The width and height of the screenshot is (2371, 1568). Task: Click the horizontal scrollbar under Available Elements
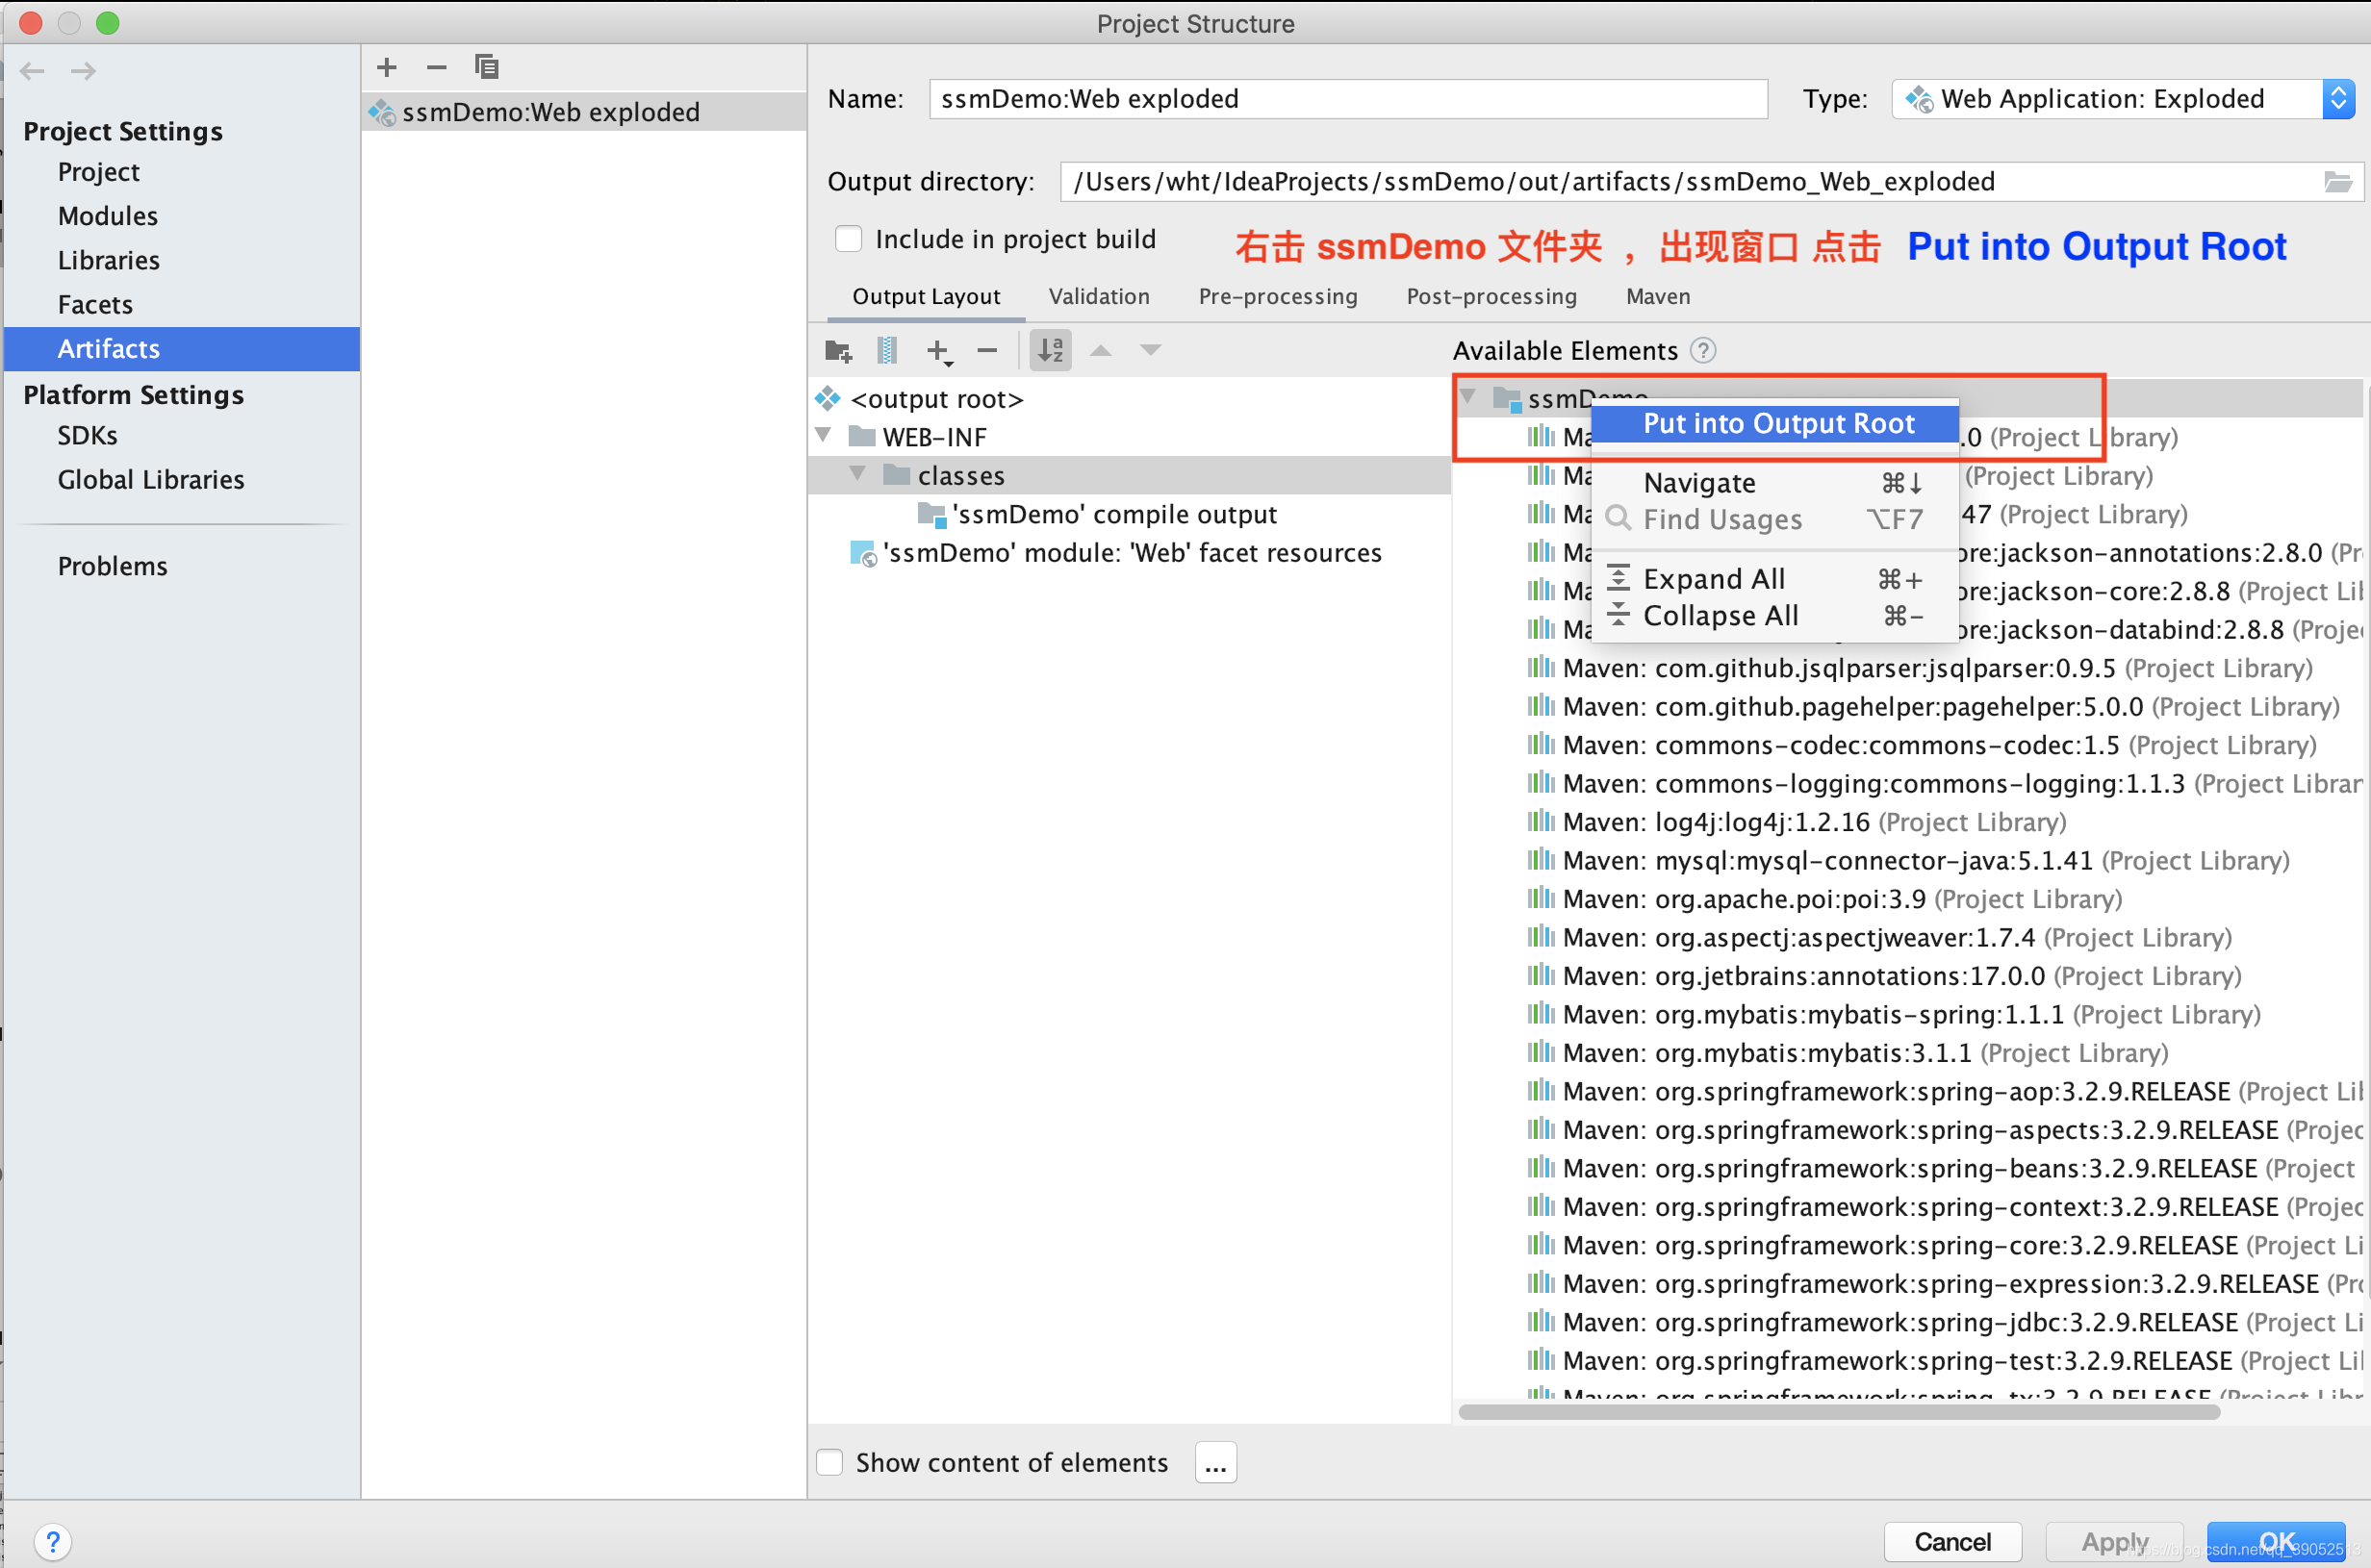(x=1838, y=1412)
